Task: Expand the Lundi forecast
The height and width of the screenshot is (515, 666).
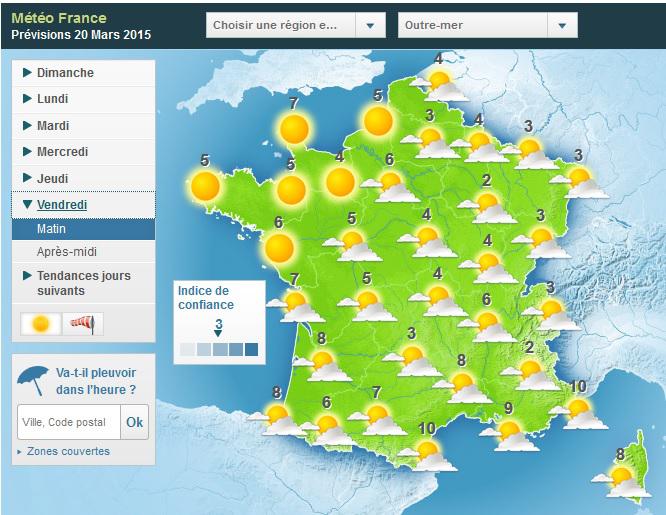Action: 83,99
